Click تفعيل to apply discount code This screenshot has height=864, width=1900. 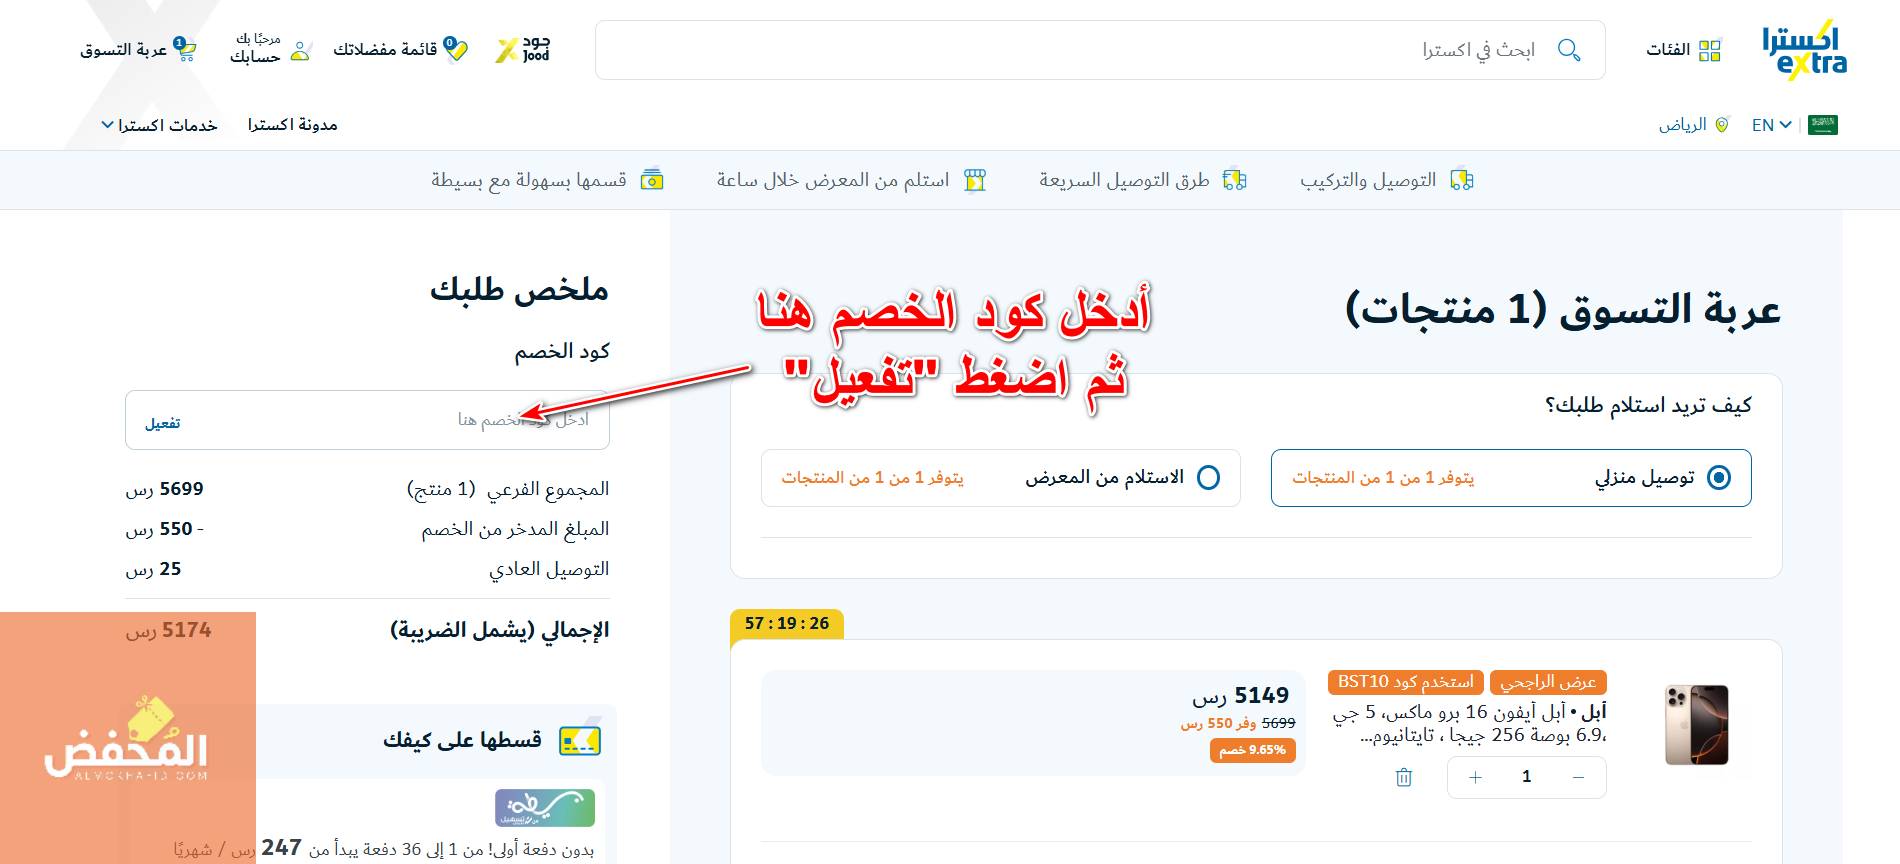coord(162,422)
